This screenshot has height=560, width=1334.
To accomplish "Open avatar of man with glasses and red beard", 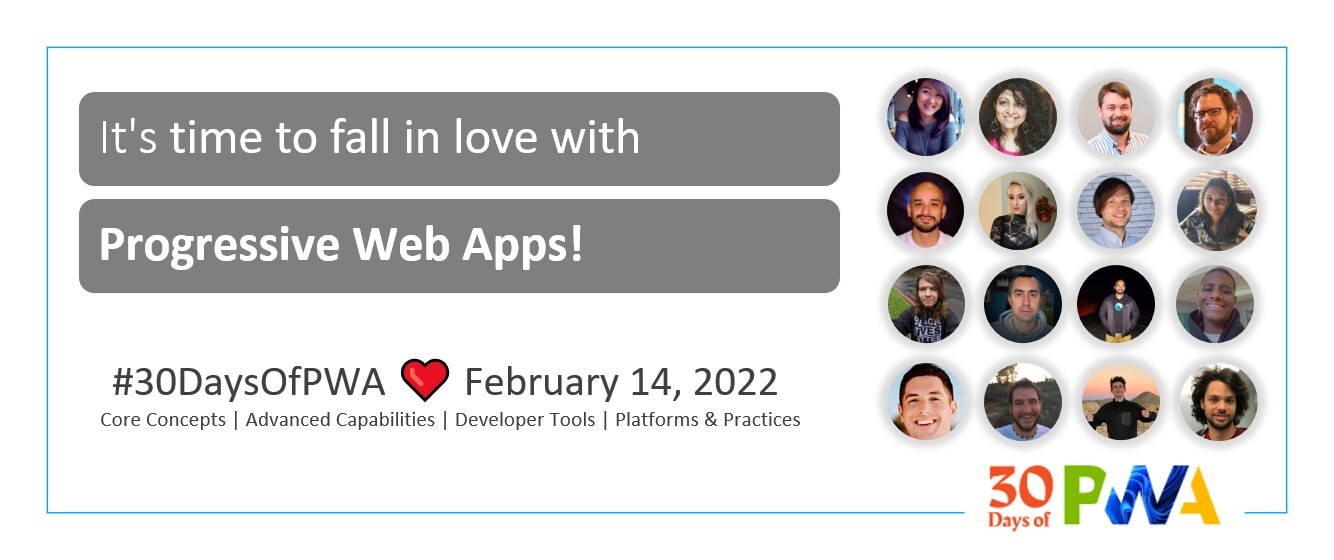I will (x=1215, y=117).
